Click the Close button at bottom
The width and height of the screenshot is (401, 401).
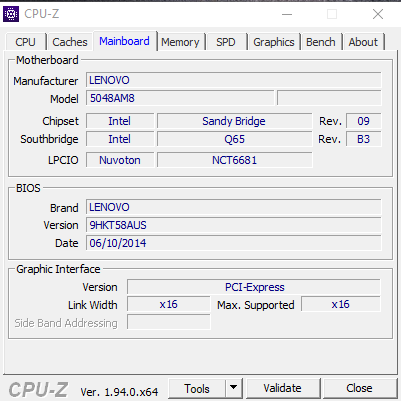click(x=359, y=388)
